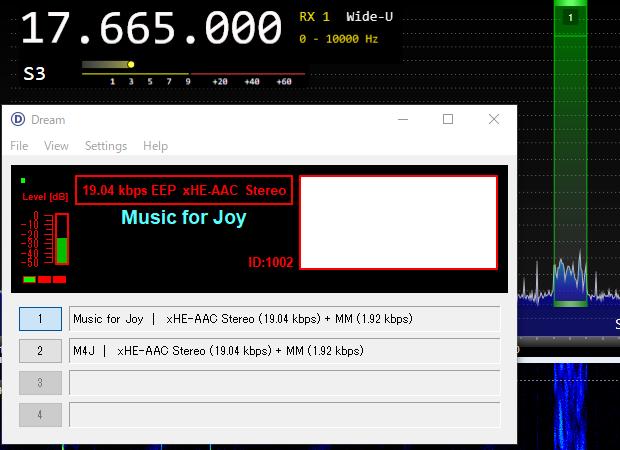Open the Settings menu
The width and height of the screenshot is (620, 450).
tap(105, 146)
